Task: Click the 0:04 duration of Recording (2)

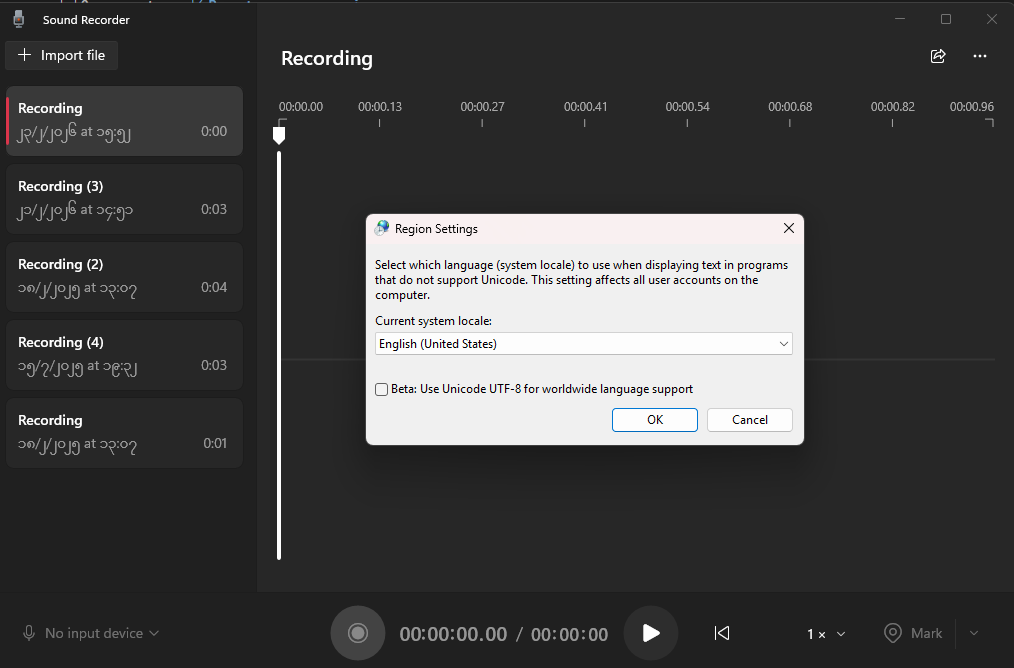Action: point(213,287)
